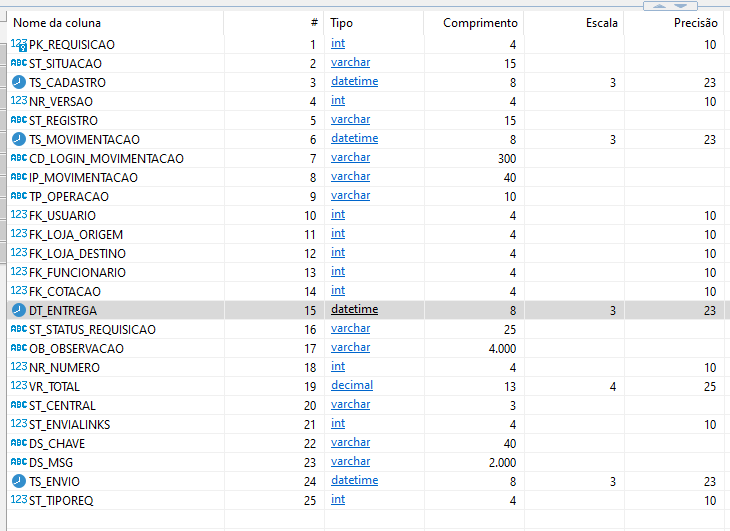Select the DS_MSG column name
Screen dimensions: 730x531
point(51,463)
